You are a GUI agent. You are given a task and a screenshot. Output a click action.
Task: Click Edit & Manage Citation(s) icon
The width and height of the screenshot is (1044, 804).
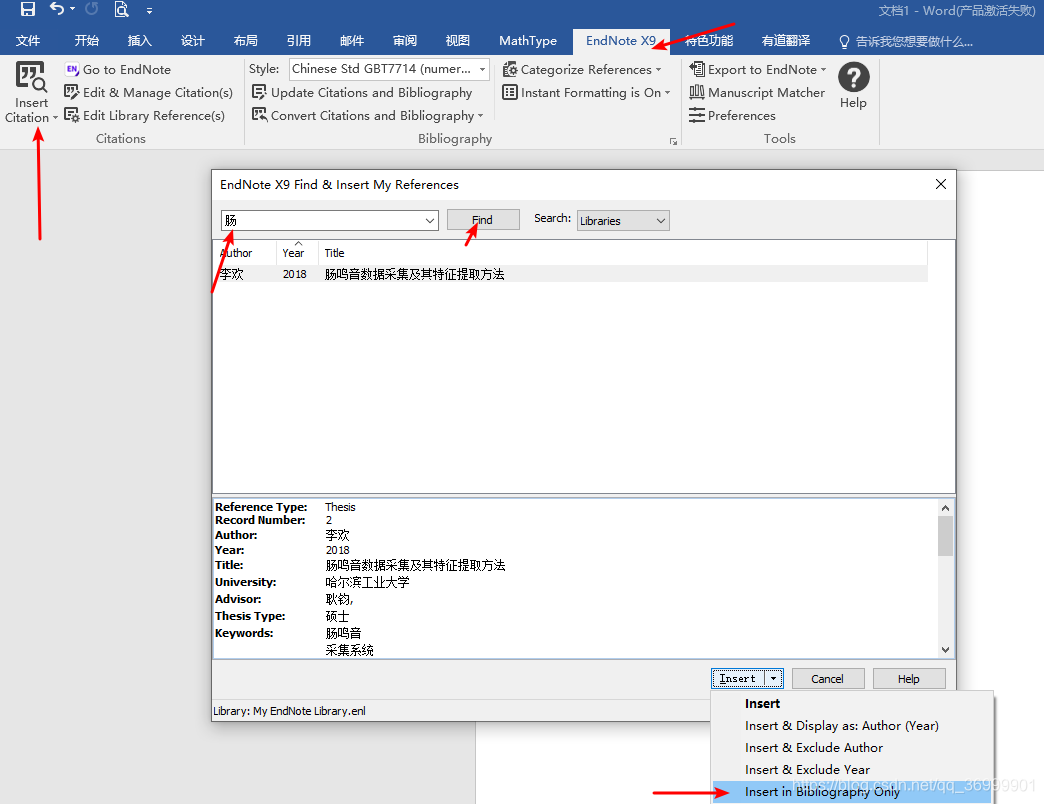click(72, 92)
